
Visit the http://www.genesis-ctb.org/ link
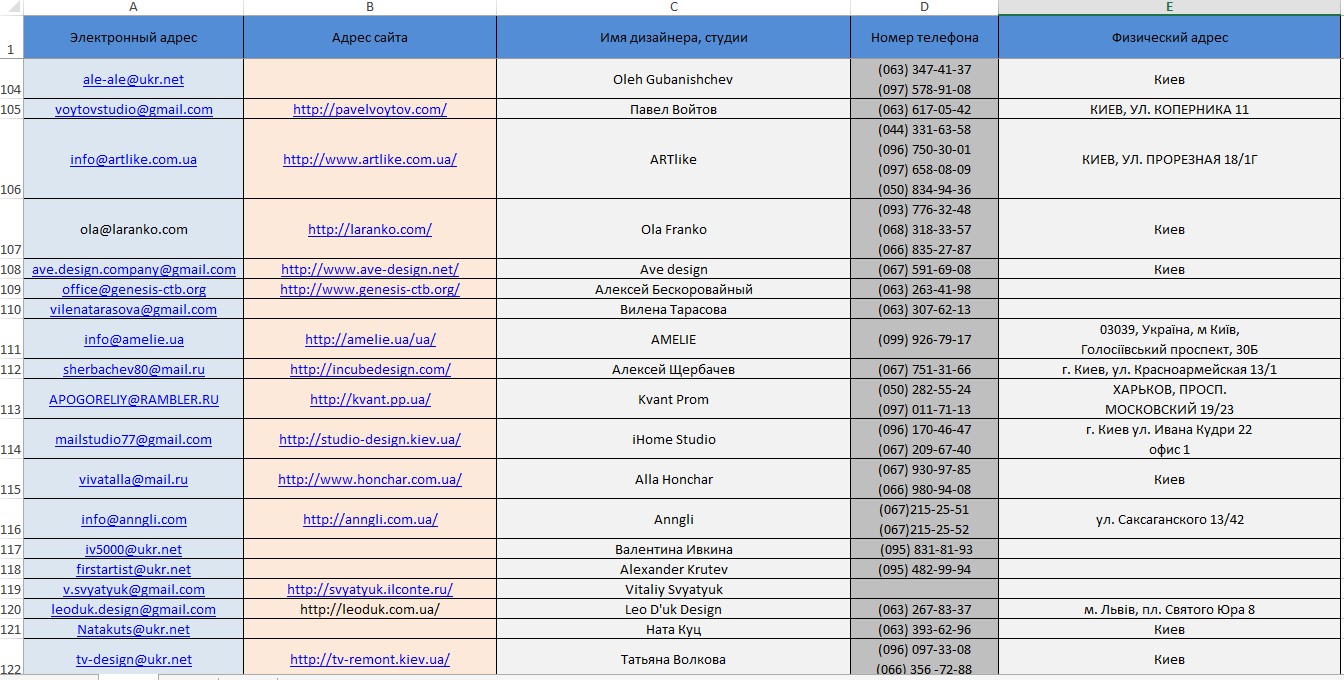[370, 290]
